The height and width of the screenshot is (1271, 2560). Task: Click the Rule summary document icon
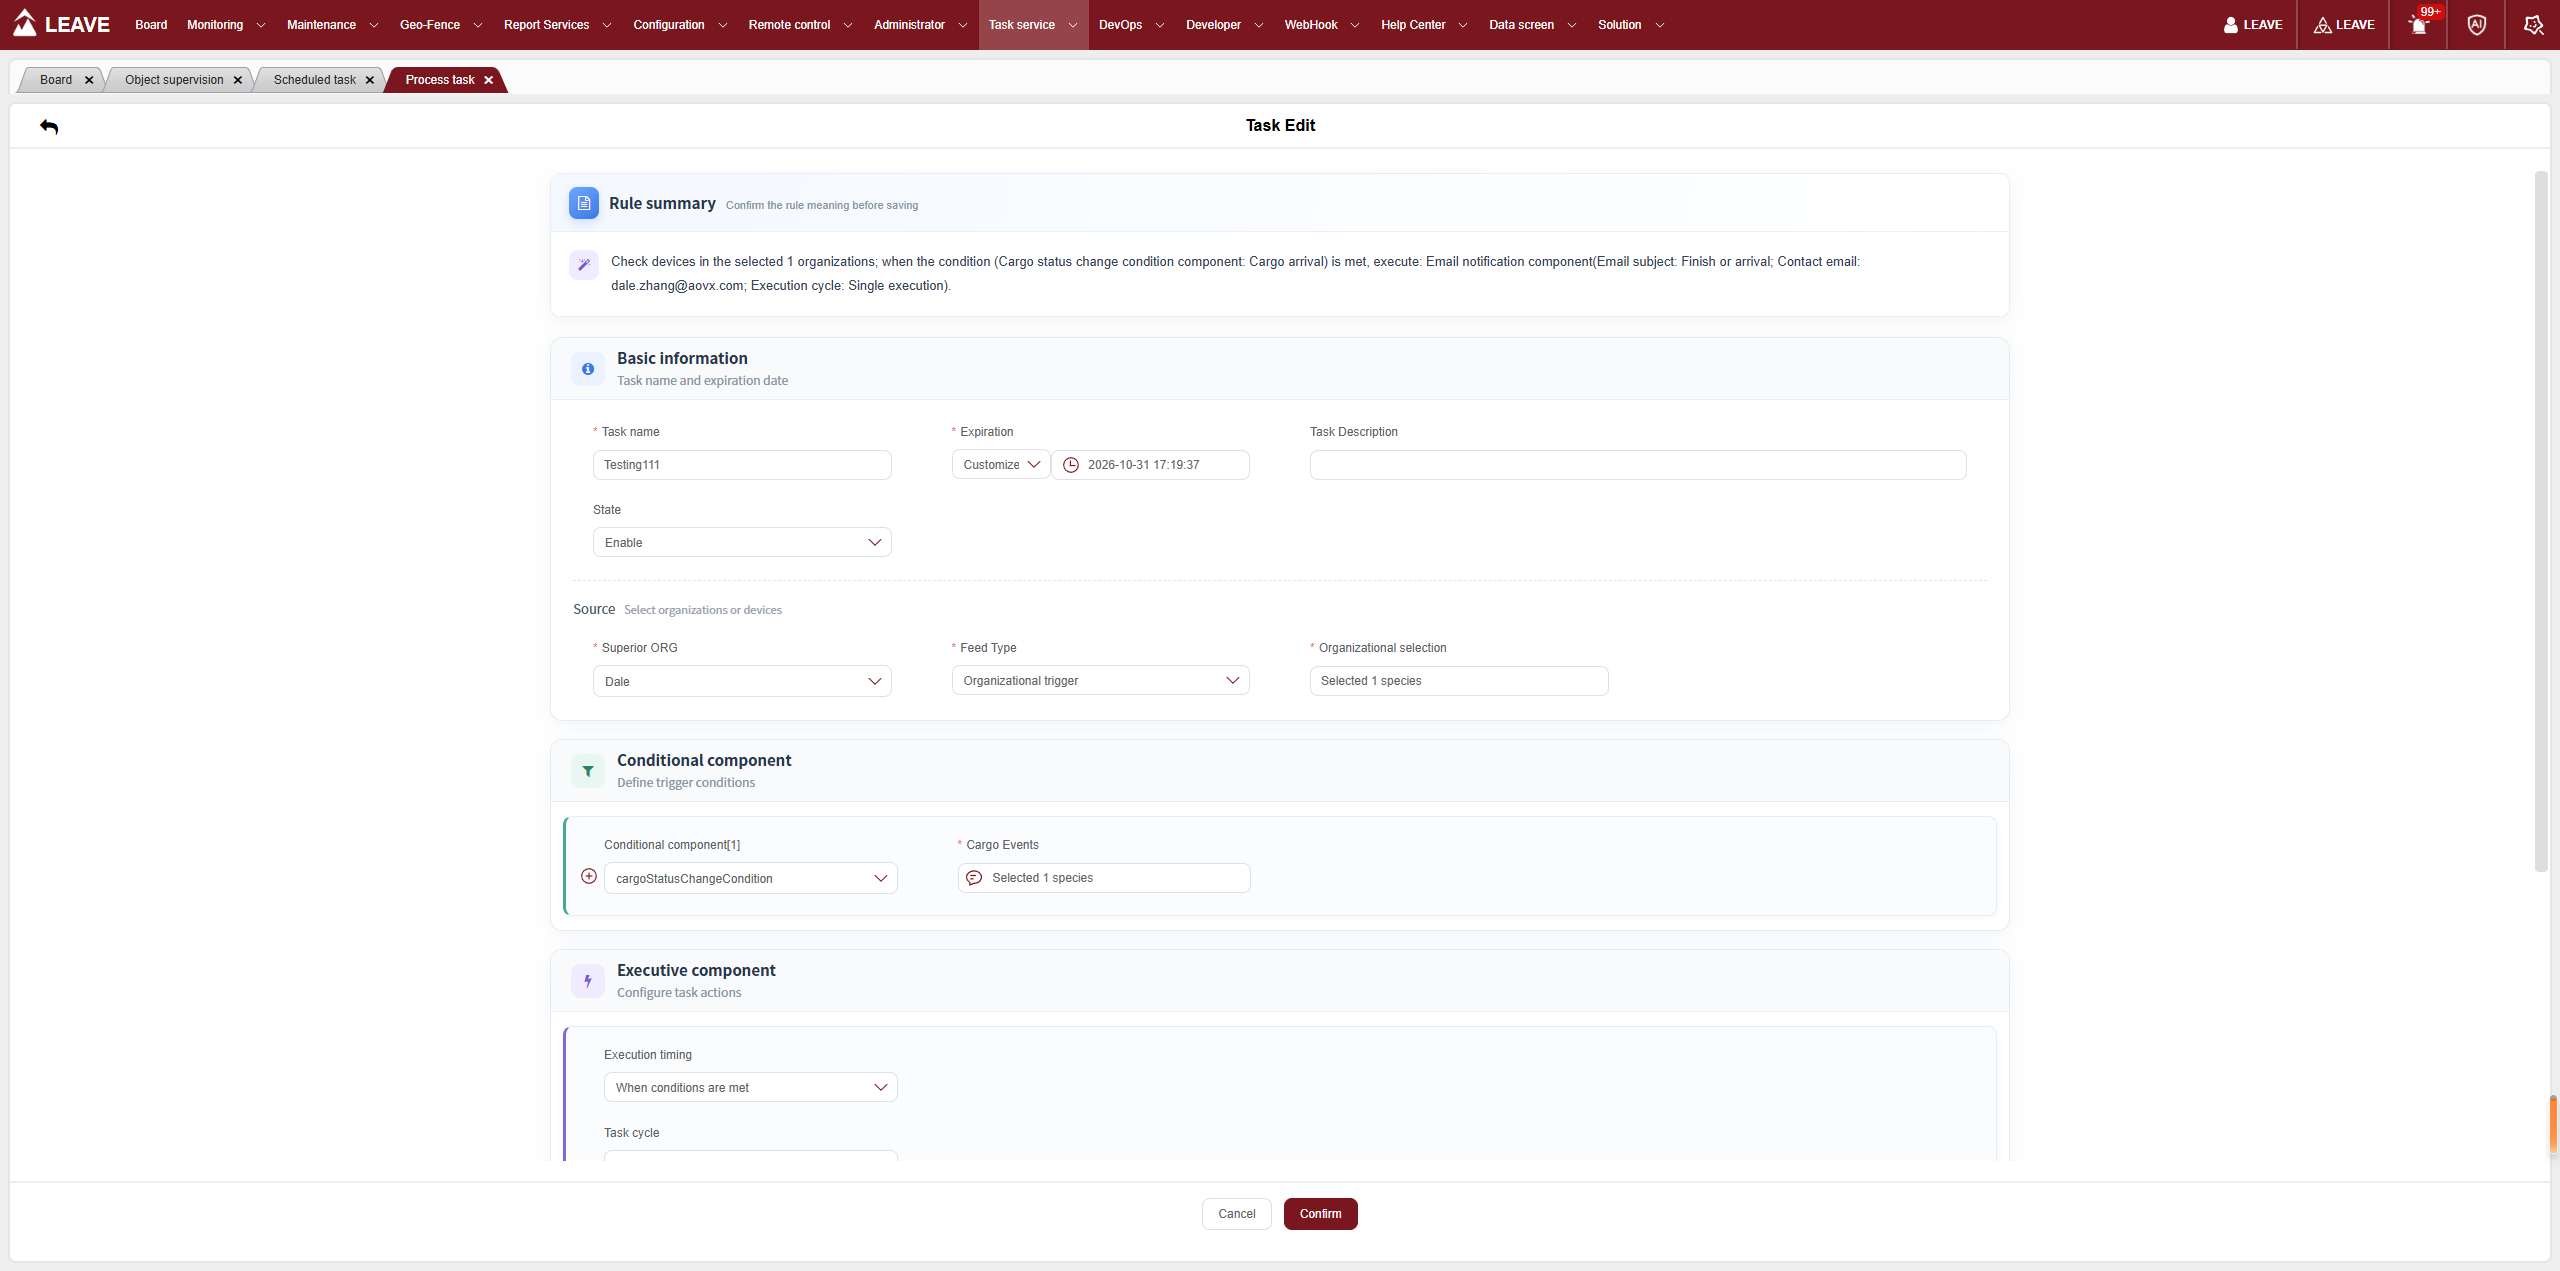click(584, 203)
